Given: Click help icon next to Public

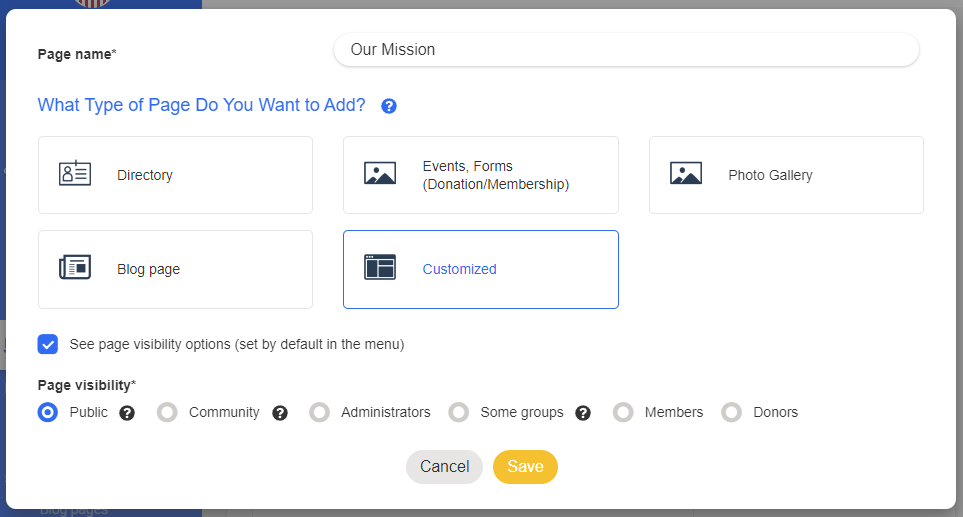Looking at the screenshot, I should (127, 412).
